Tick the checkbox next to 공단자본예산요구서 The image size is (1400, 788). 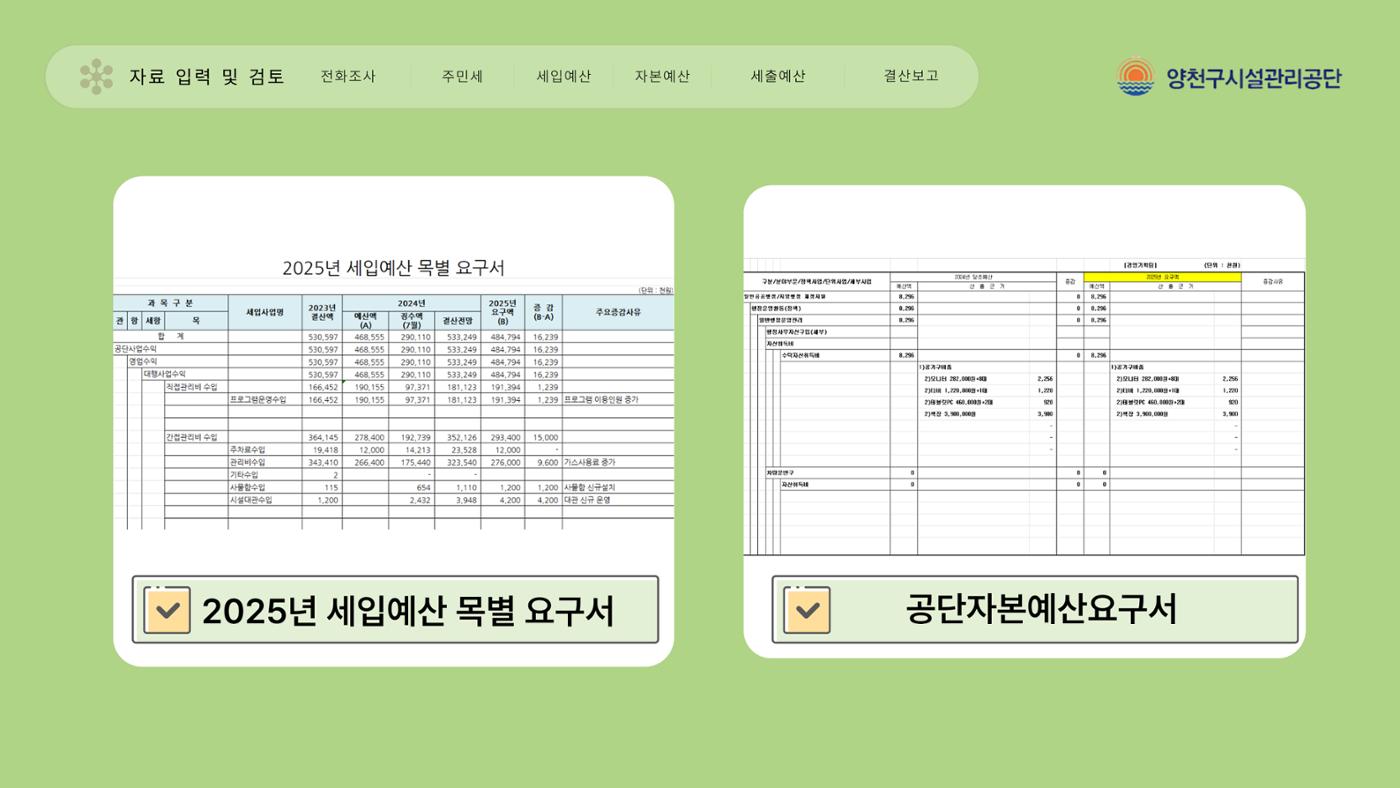click(x=806, y=610)
